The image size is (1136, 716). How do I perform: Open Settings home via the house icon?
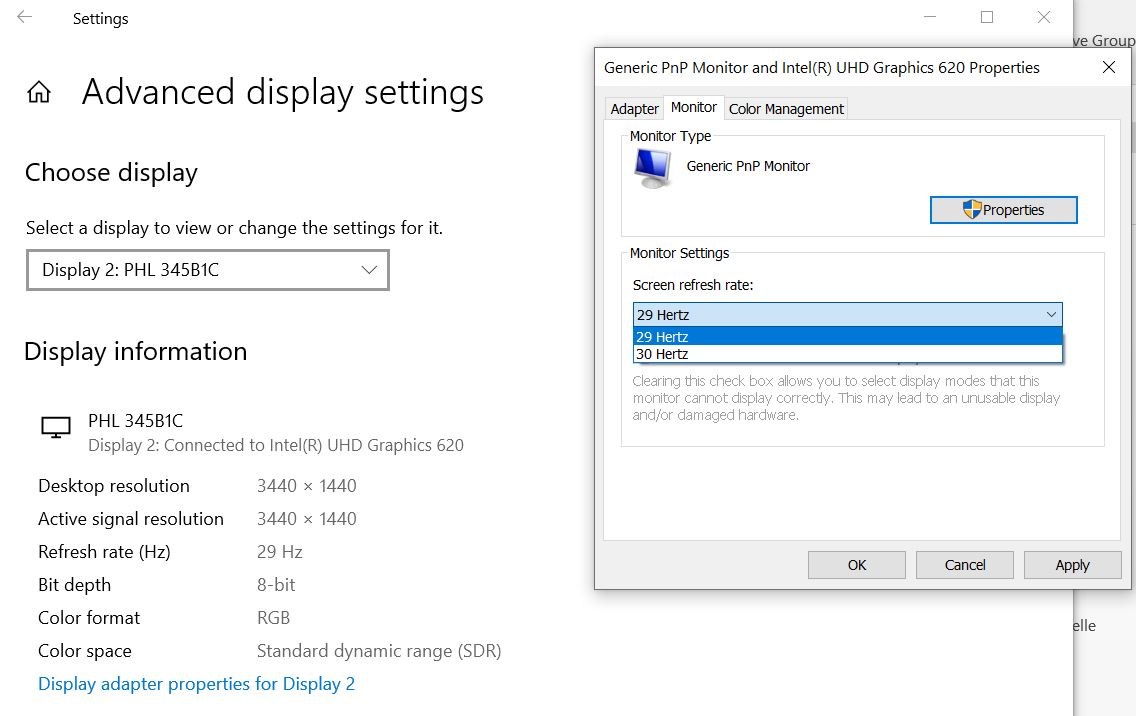click(39, 92)
